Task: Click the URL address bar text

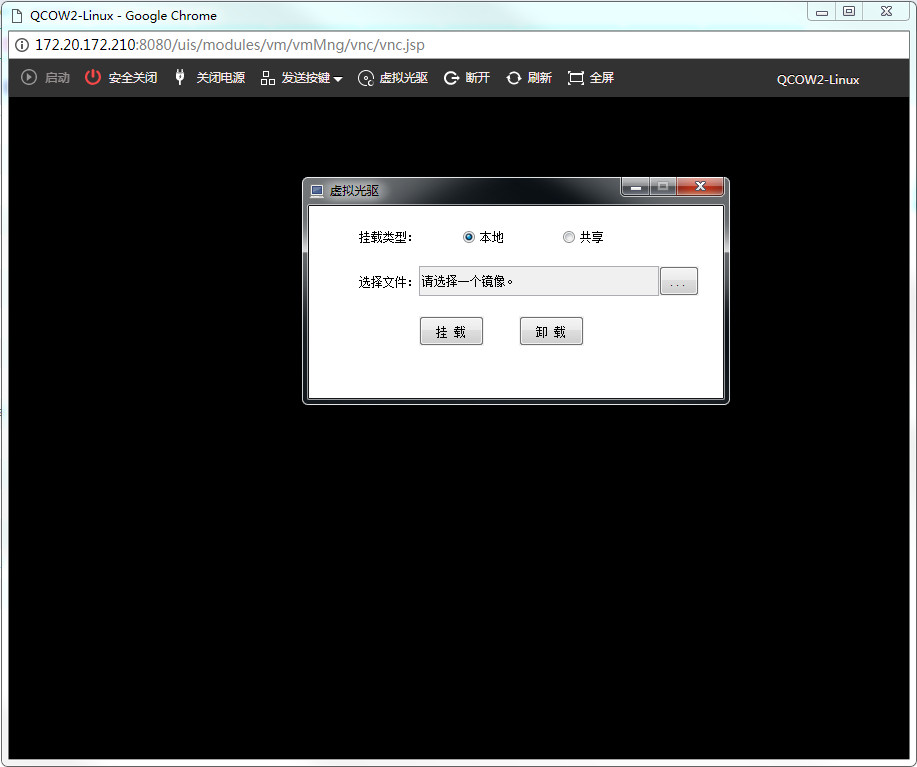Action: click(x=230, y=45)
